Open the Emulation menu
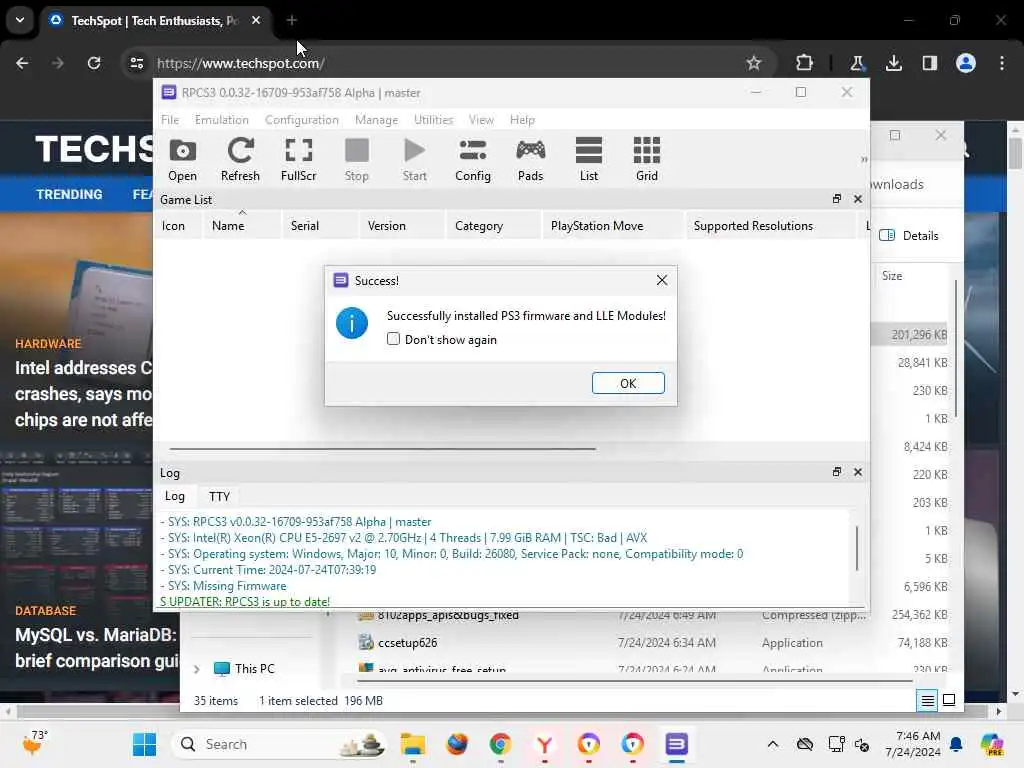 coord(221,120)
